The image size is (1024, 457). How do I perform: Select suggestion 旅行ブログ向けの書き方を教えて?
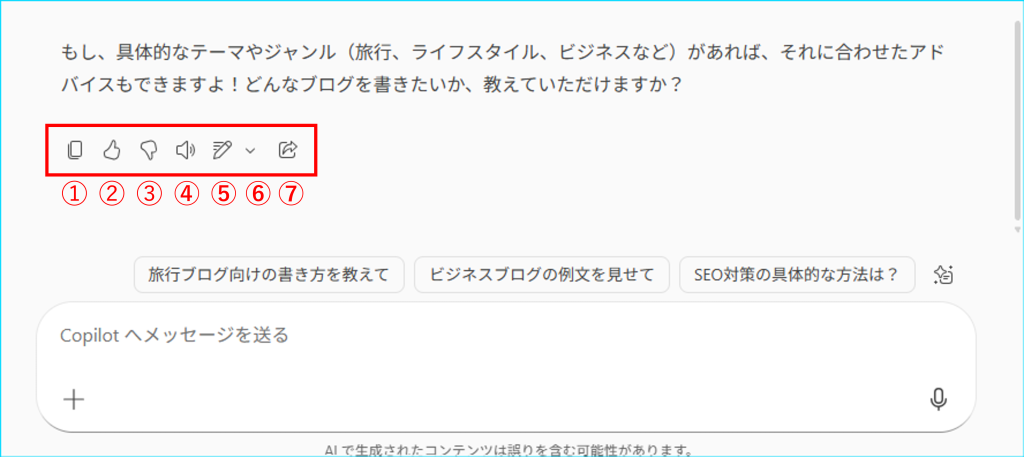click(269, 275)
